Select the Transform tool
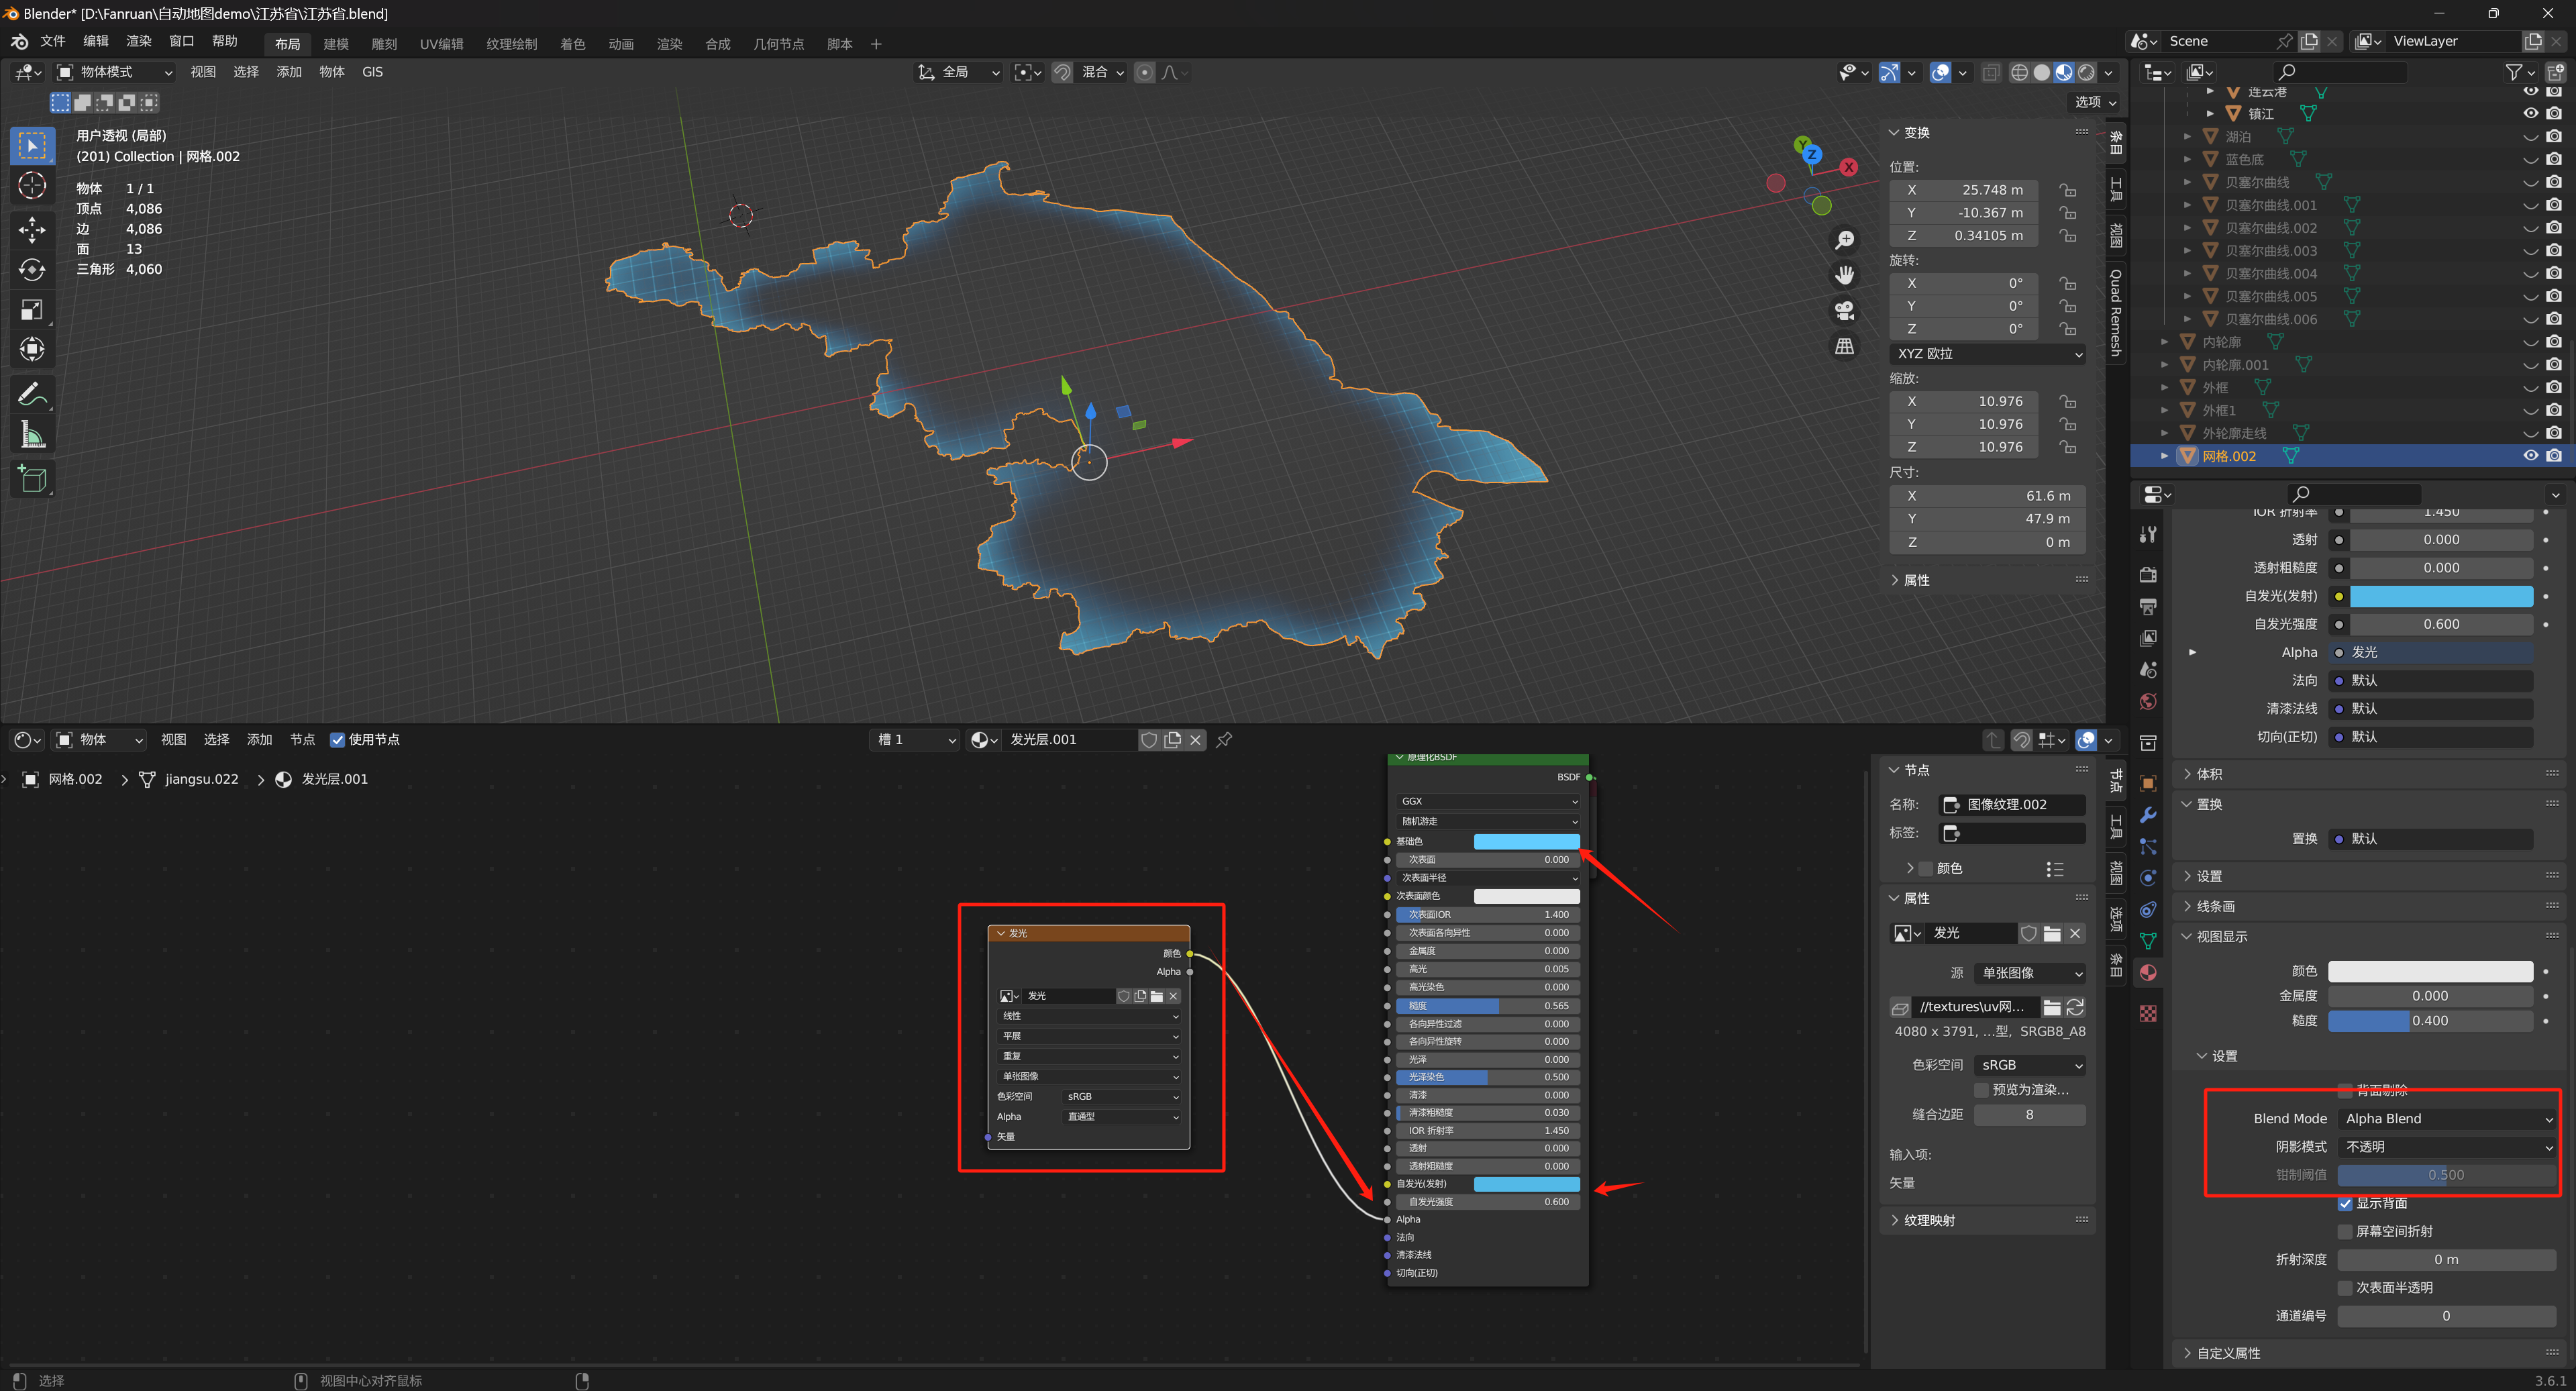 pyautogui.click(x=32, y=350)
